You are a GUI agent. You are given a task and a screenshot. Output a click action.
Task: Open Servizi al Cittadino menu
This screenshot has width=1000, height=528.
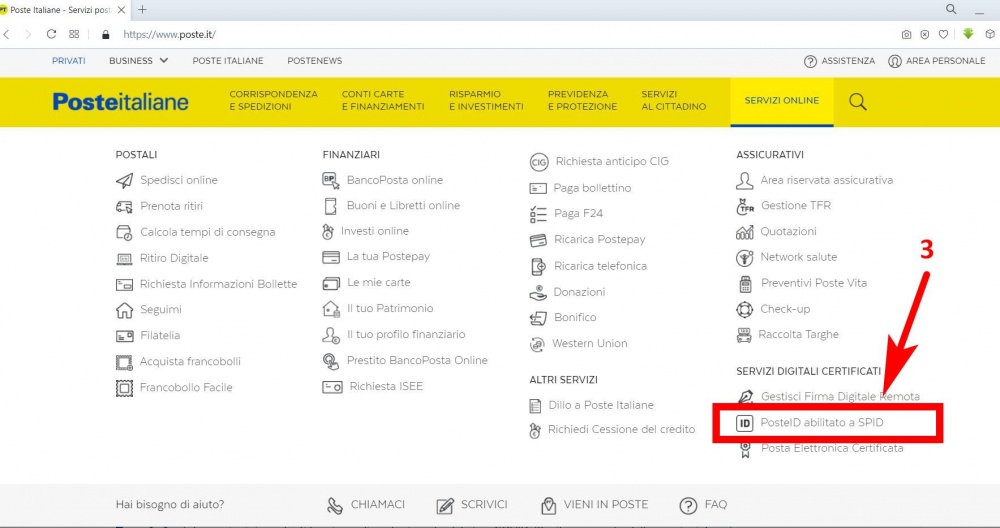(673, 100)
